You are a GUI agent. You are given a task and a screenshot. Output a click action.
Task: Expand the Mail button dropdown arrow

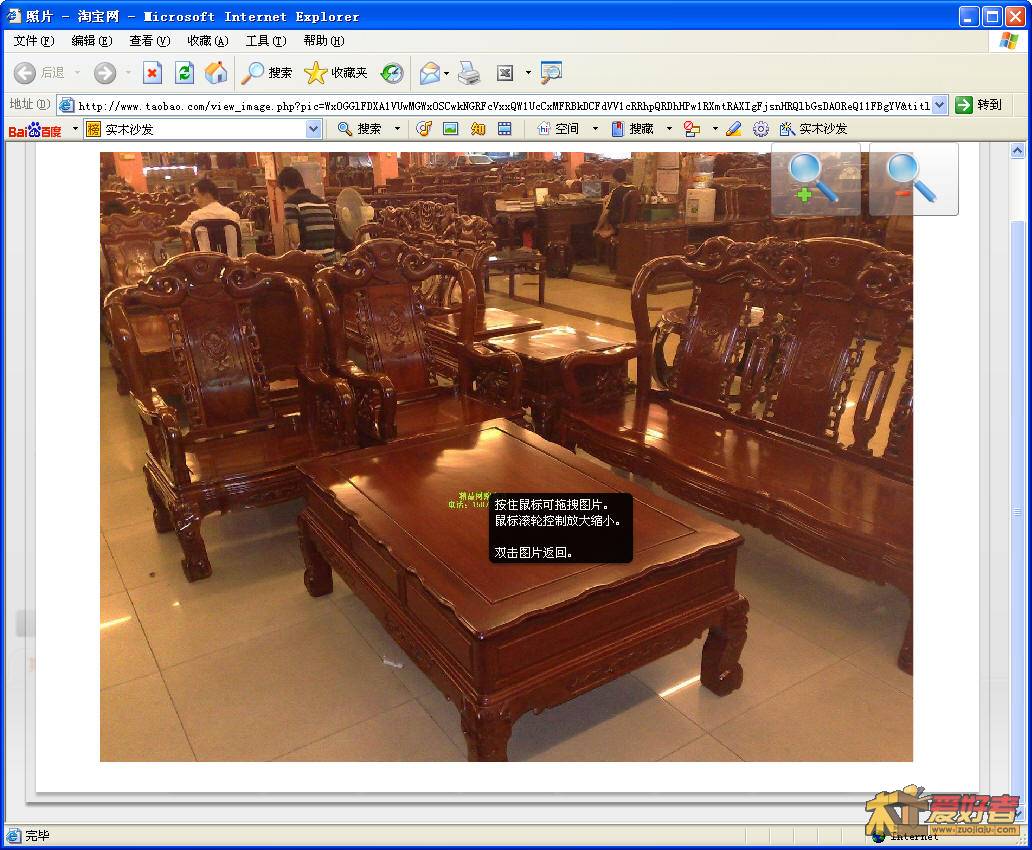[446, 73]
